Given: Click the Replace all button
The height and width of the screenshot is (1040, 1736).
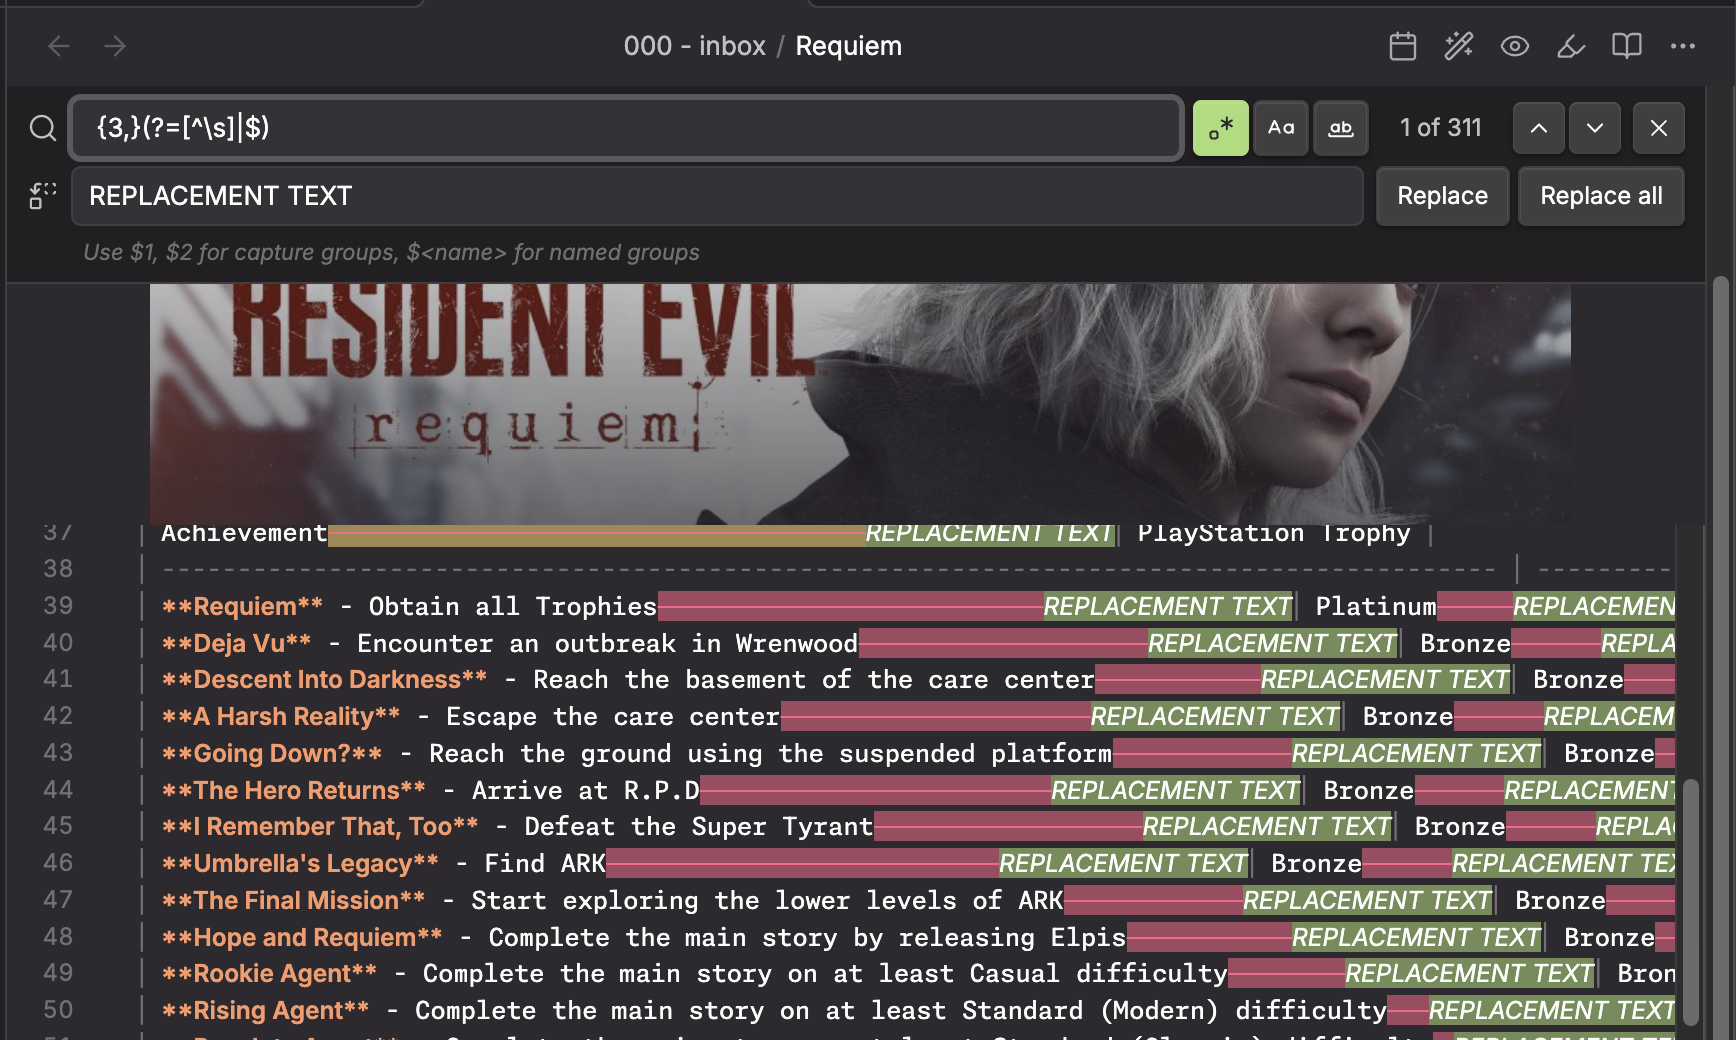Looking at the screenshot, I should click(1601, 196).
